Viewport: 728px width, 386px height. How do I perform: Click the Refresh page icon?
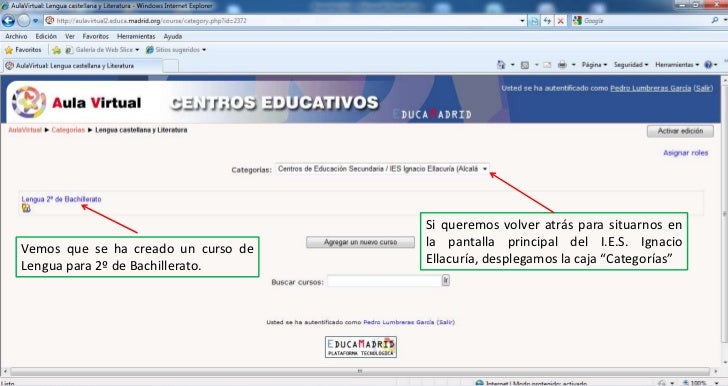click(x=547, y=21)
